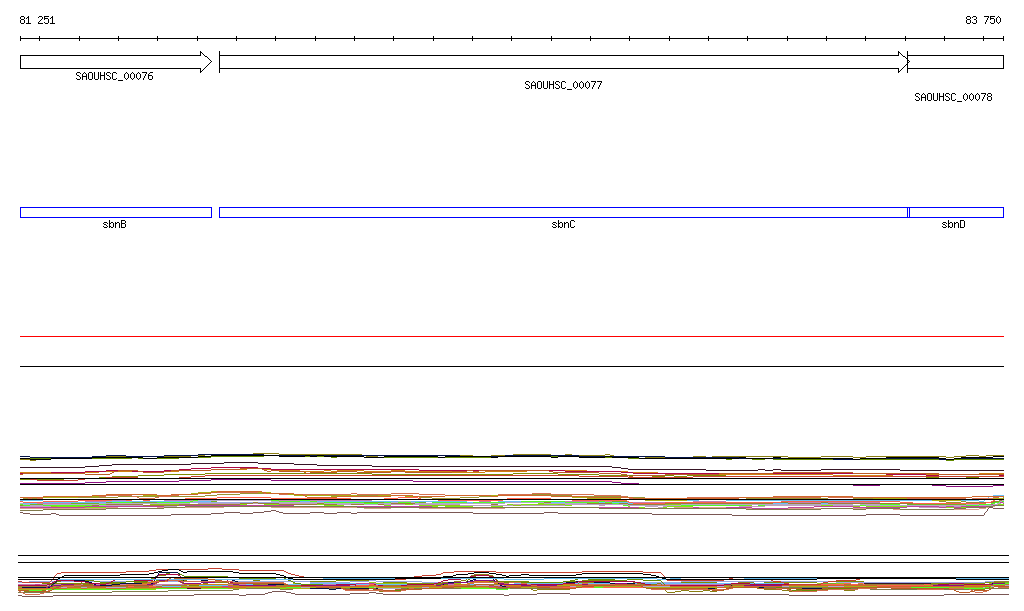Click the end coordinate 83 750
The width and height of the screenshot is (1024, 611).
(x=982, y=20)
